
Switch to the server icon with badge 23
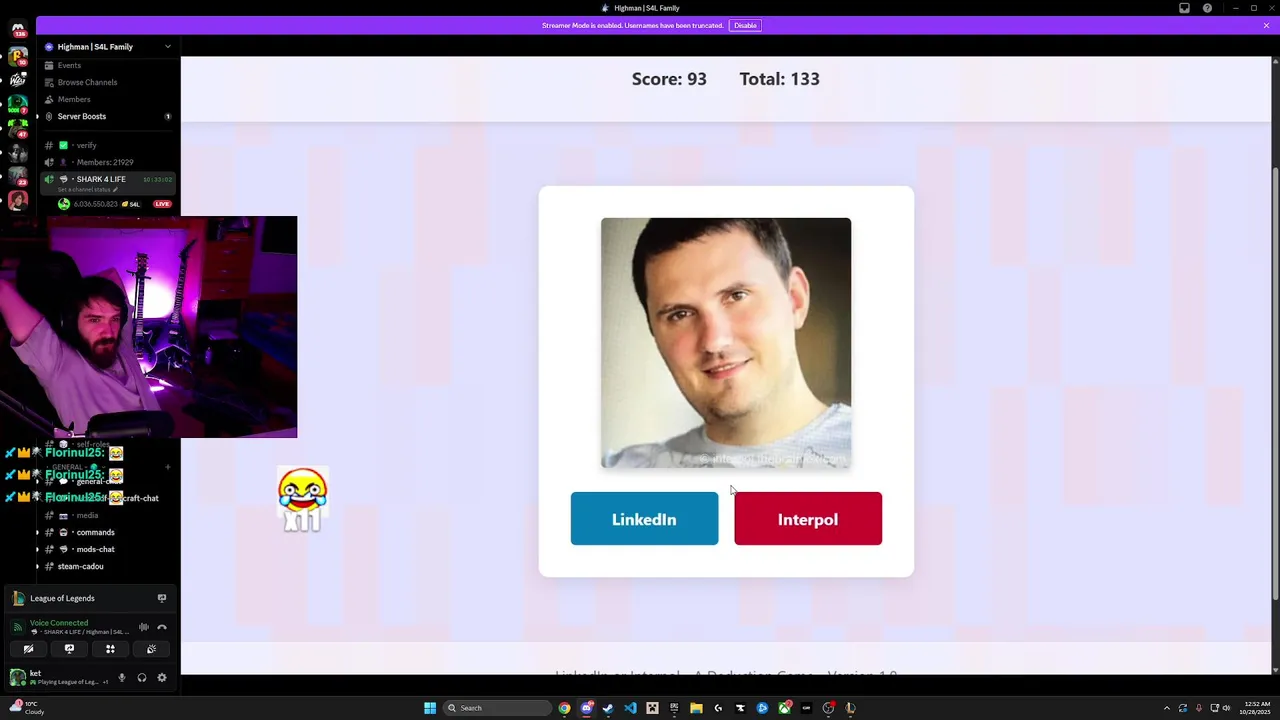[x=17, y=176]
